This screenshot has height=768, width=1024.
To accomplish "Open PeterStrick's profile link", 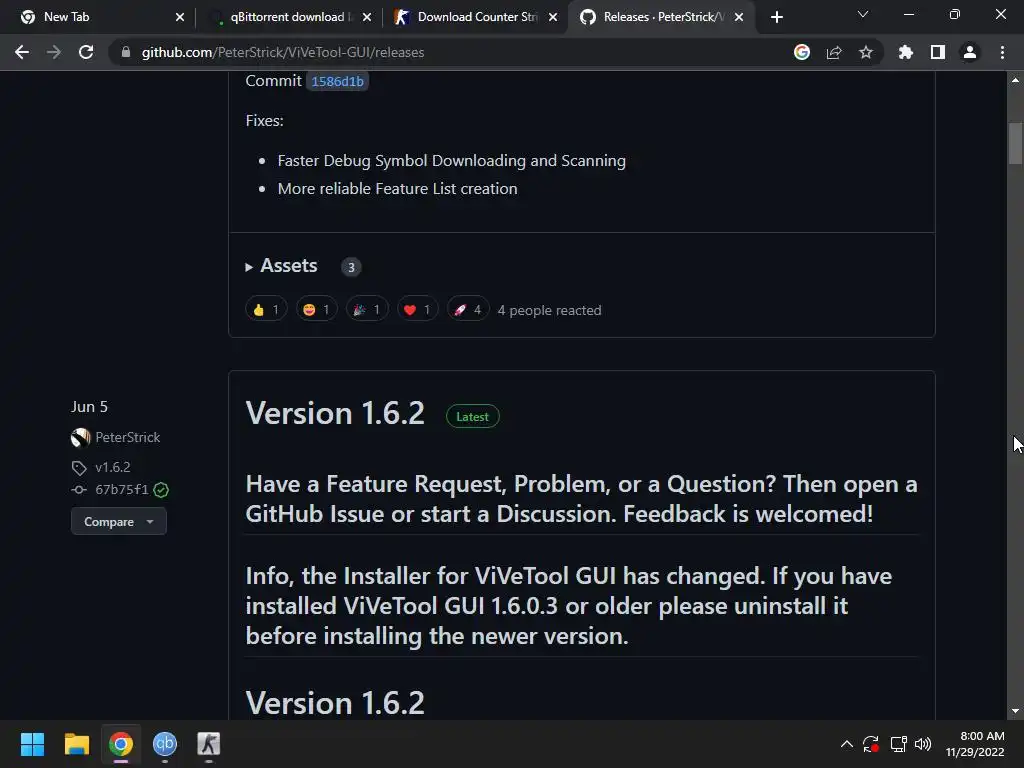I will (x=127, y=437).
